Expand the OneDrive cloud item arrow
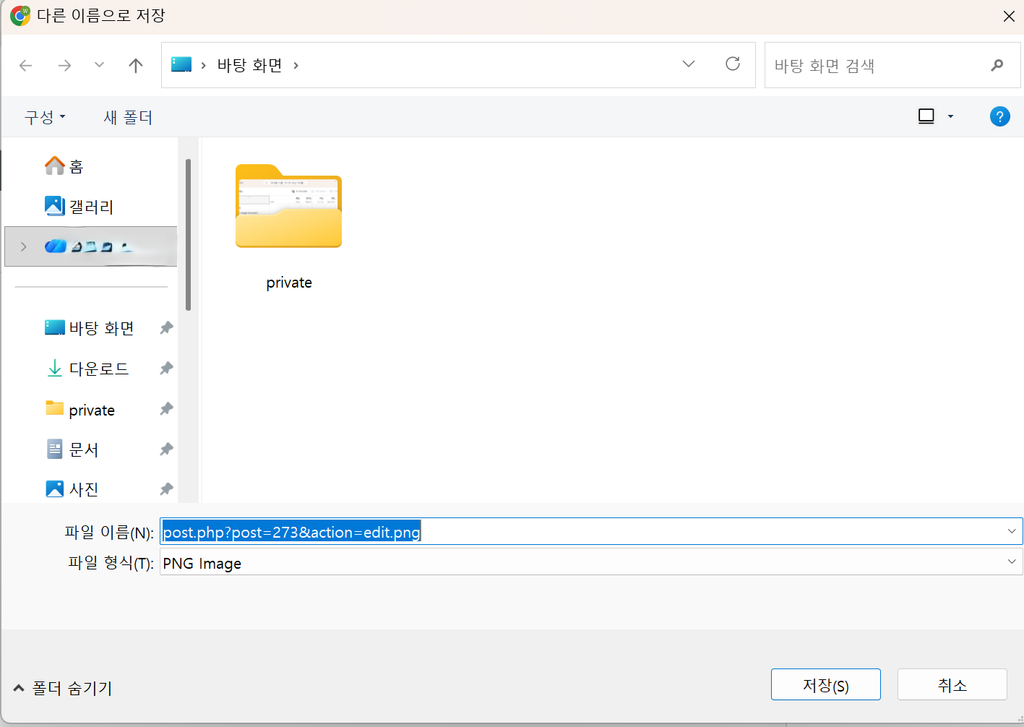Screen dimensions: 1024x727 [x=24, y=246]
